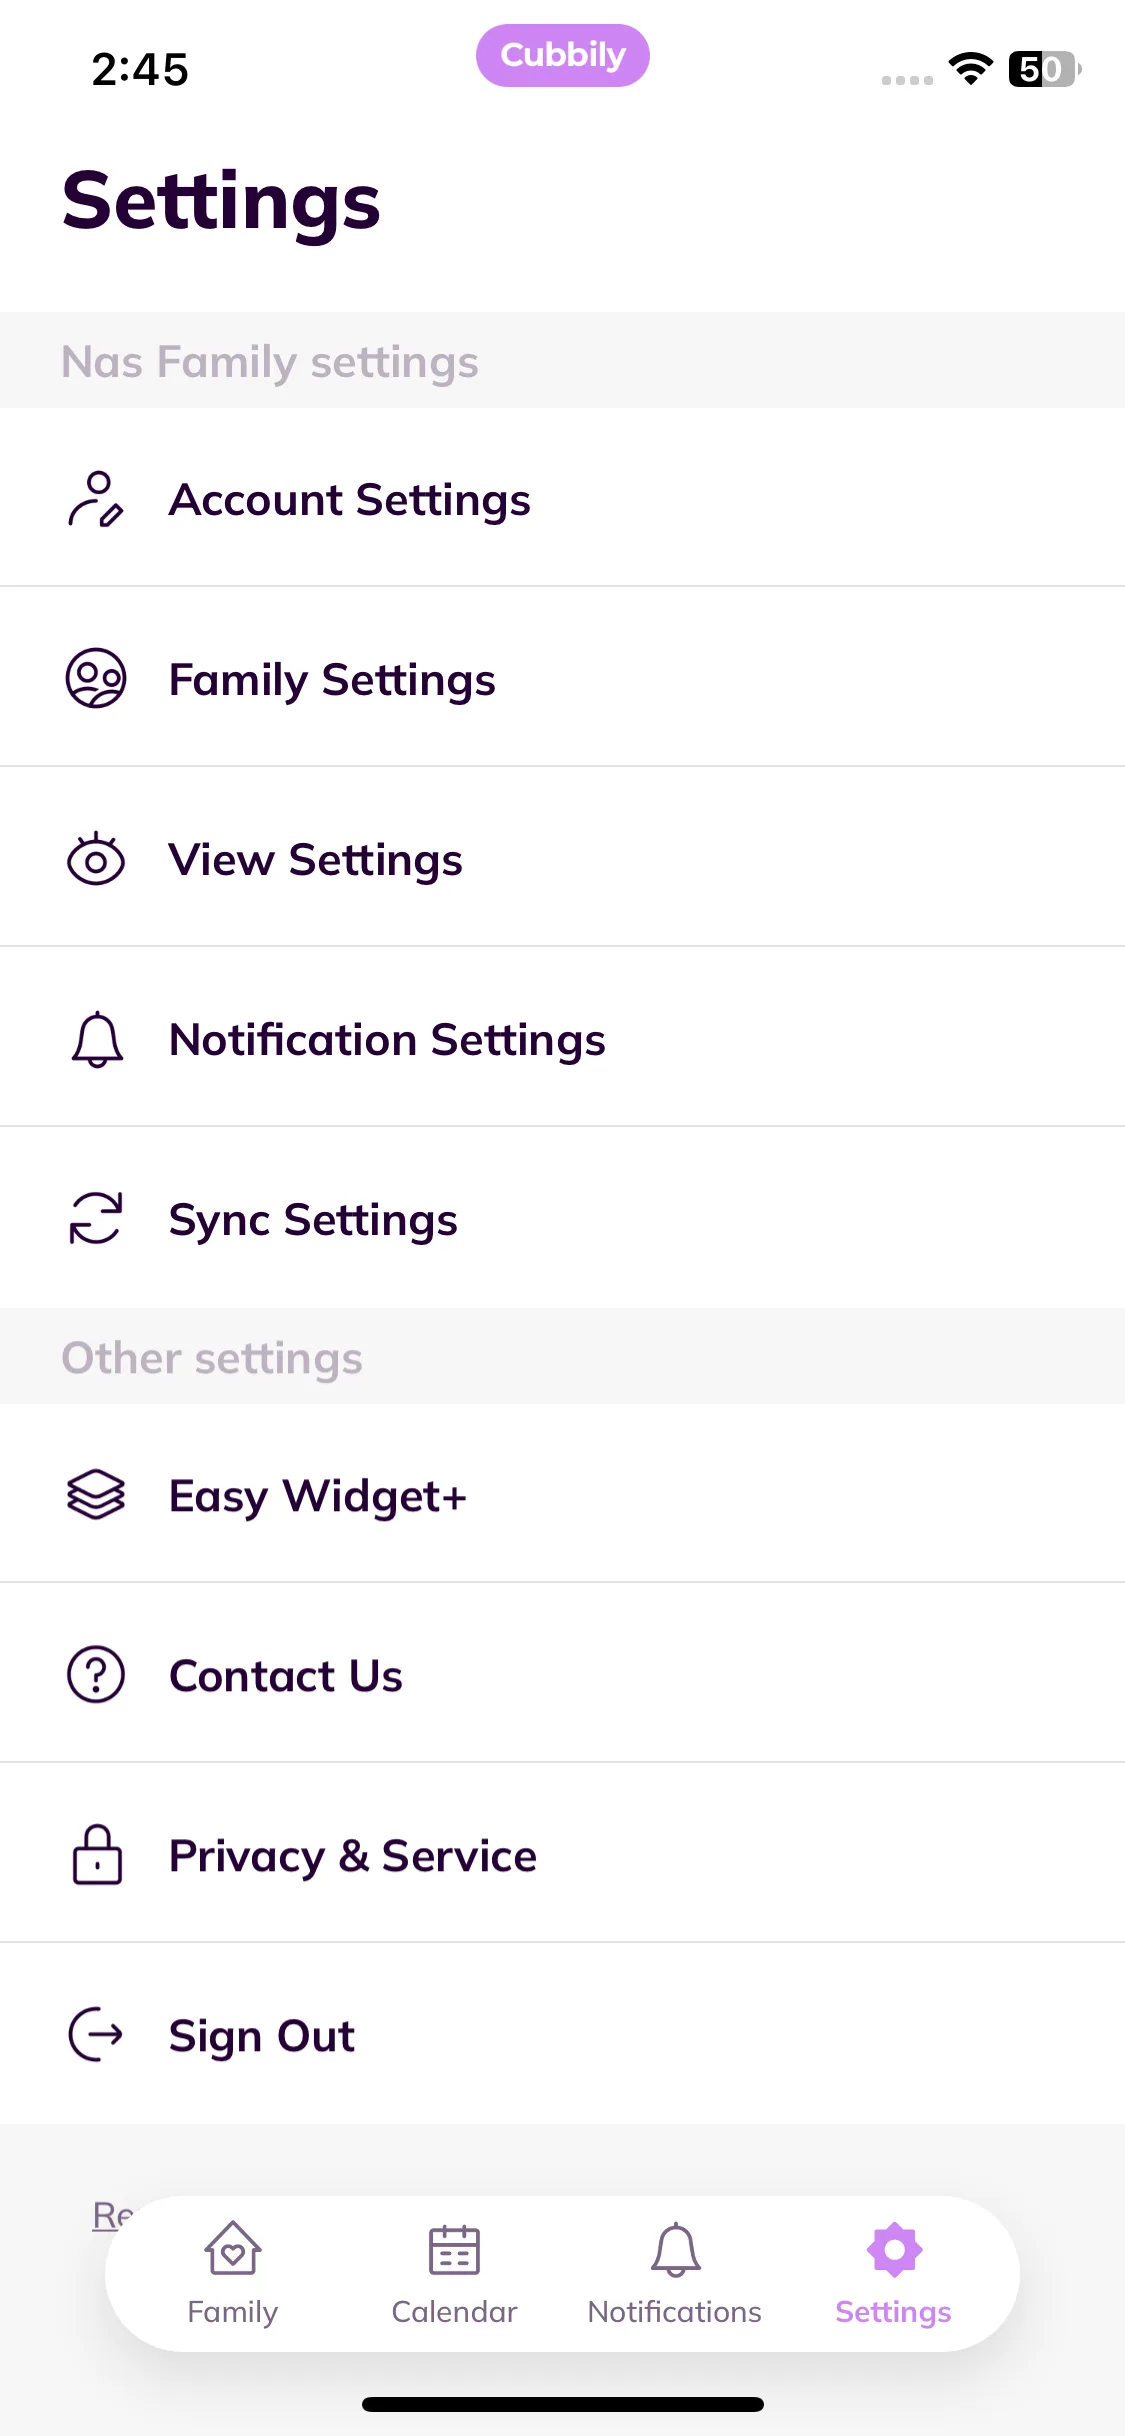Tap the Contact Us question mark icon
The height and width of the screenshot is (2436, 1125).
[96, 1675]
